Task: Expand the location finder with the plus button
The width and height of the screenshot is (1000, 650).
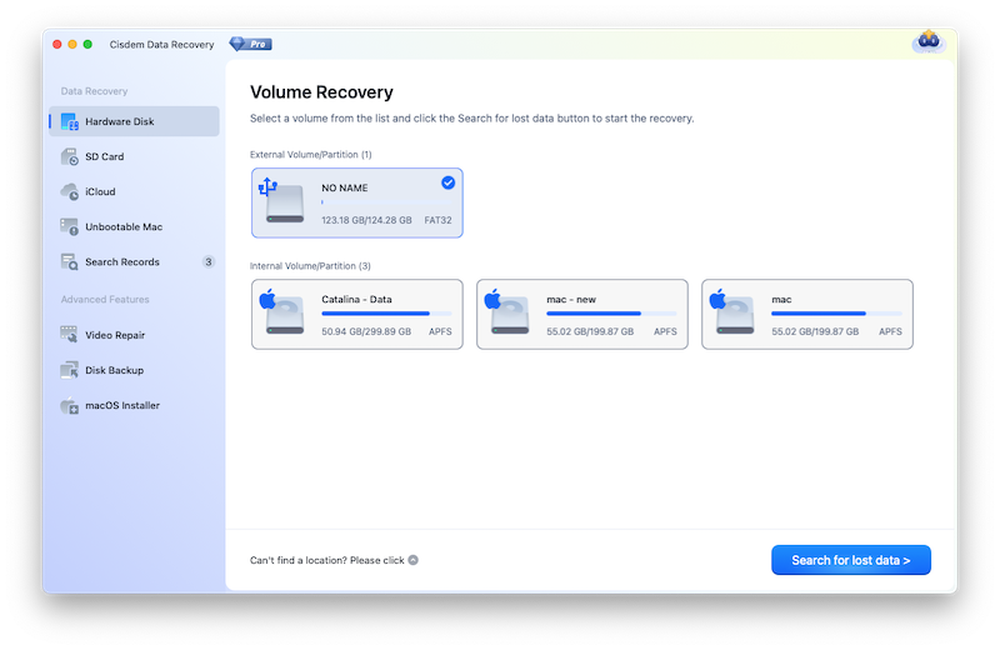Action: pyautogui.click(x=412, y=560)
